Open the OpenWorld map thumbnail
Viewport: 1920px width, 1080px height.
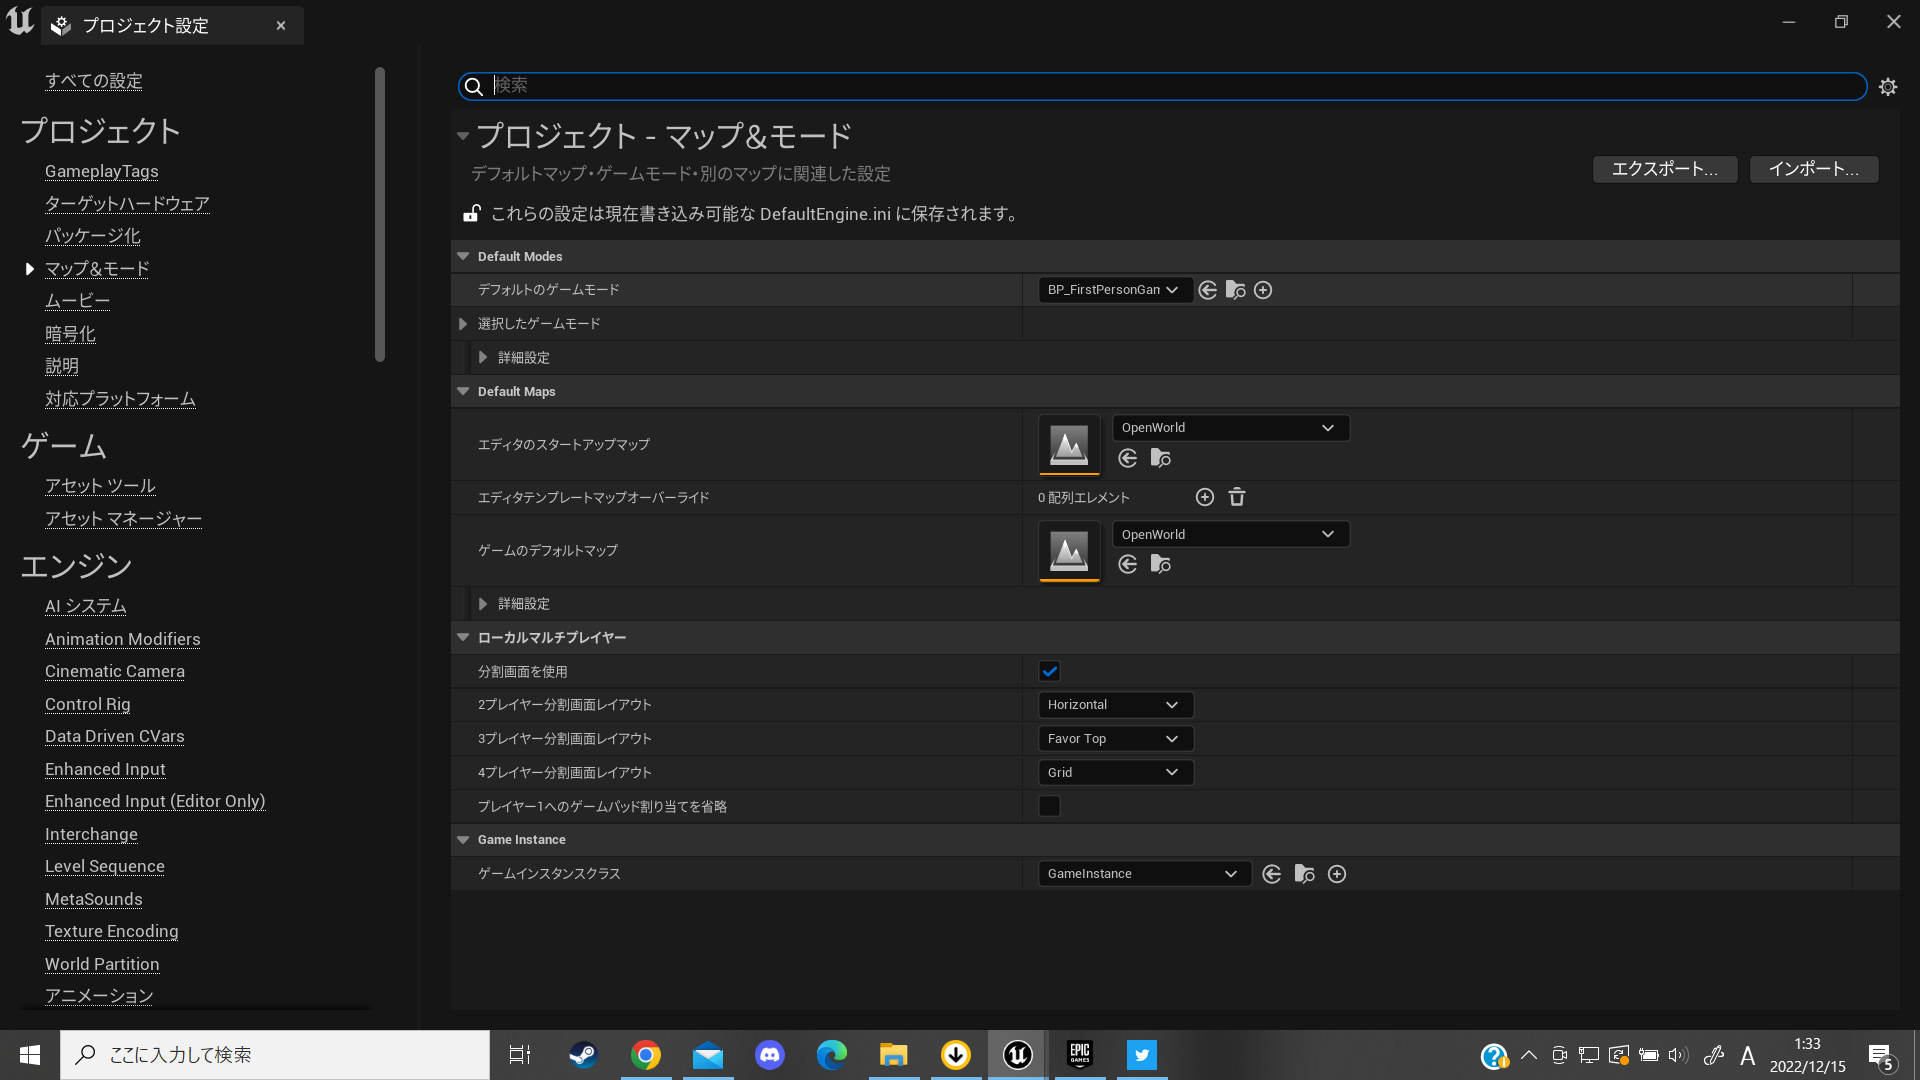(1069, 445)
